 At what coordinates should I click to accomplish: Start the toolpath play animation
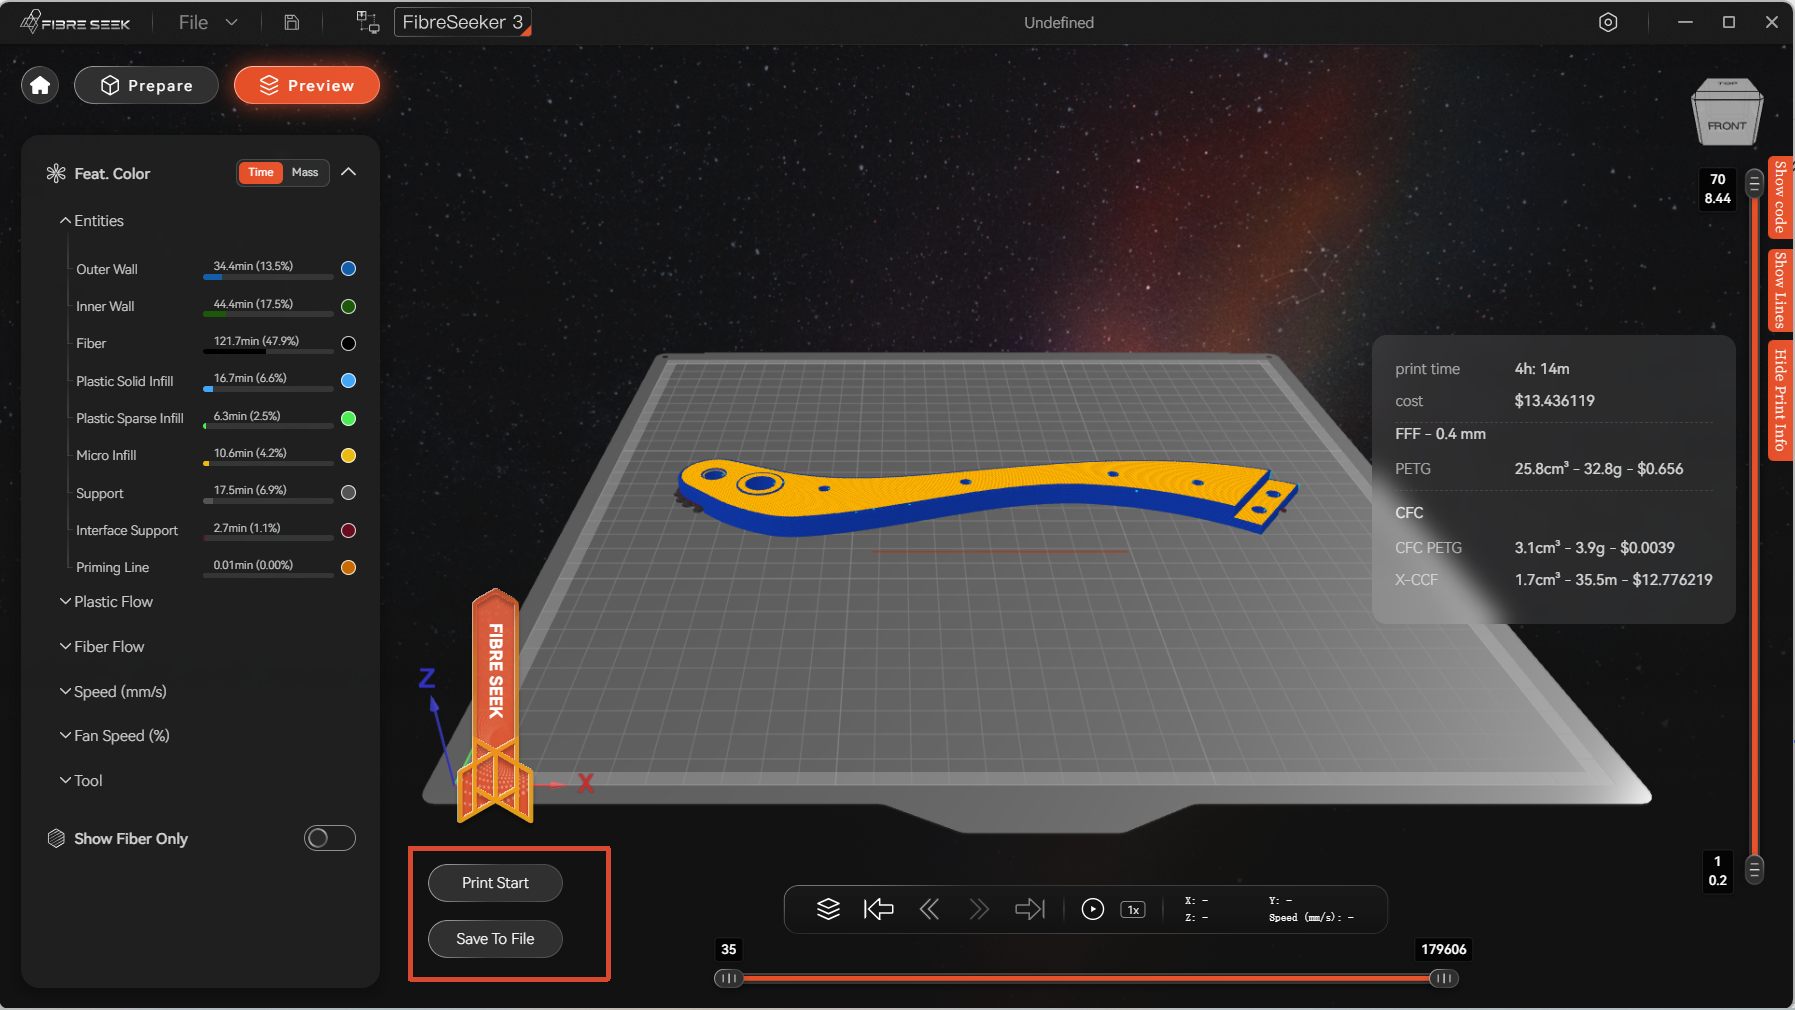pos(1093,909)
